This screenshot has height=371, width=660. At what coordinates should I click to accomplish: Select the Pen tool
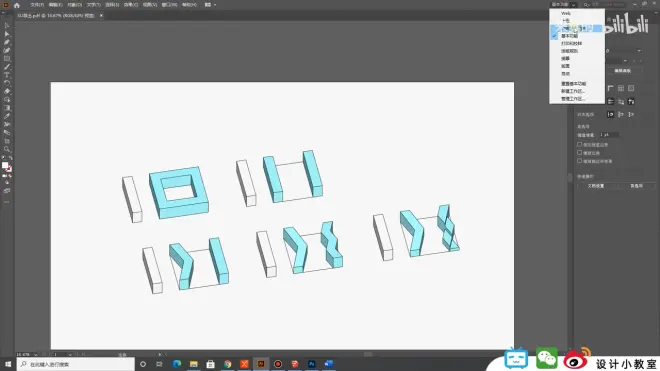[7, 42]
